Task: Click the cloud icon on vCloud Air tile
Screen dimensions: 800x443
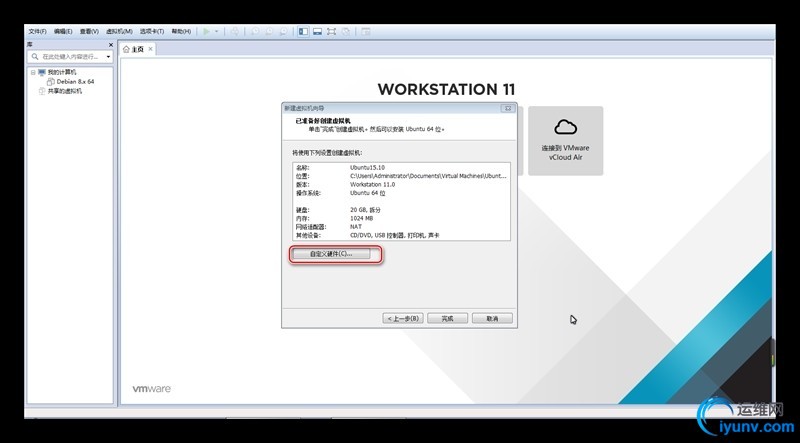Action: [x=565, y=127]
